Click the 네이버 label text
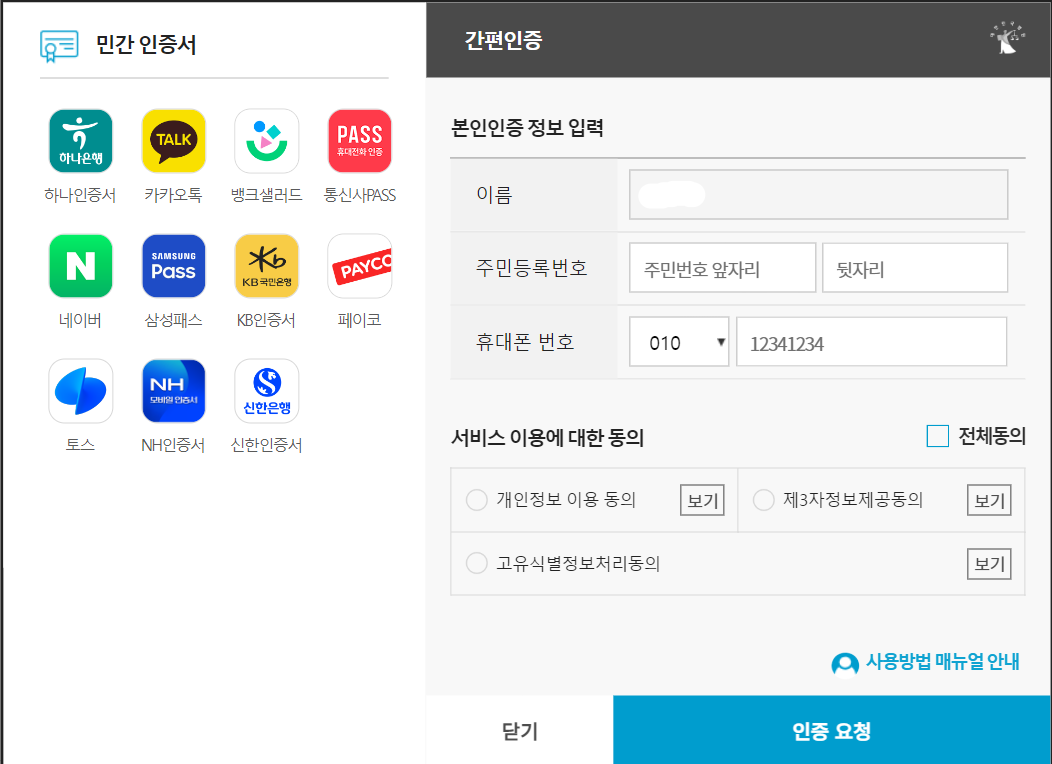This screenshot has width=1052, height=764. pyautogui.click(x=80, y=320)
